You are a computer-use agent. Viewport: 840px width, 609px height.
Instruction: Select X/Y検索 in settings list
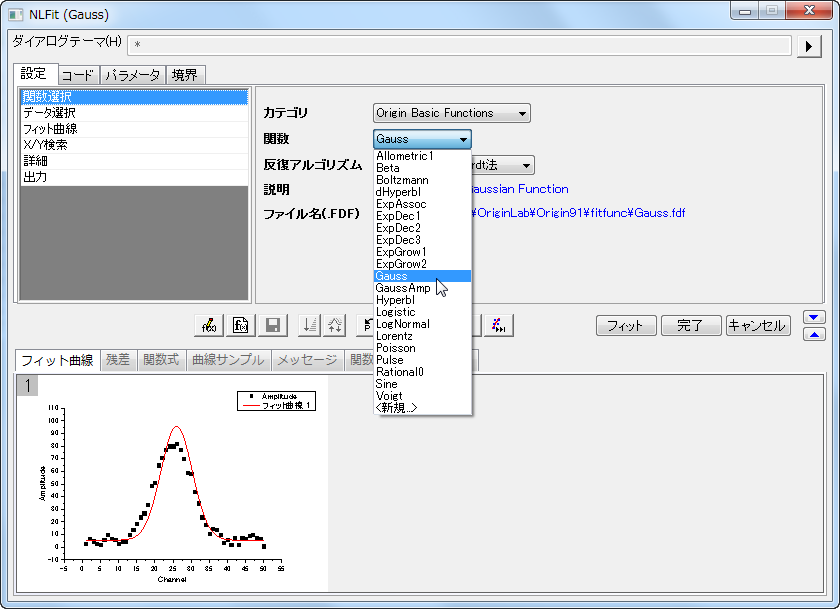(134, 145)
